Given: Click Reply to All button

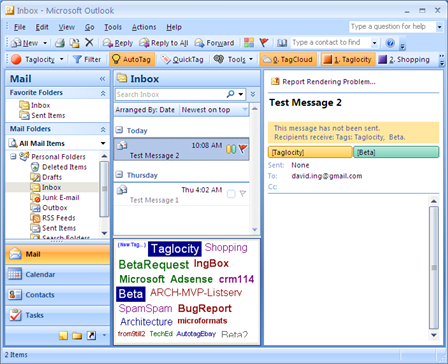Looking at the screenshot, I should pos(164,43).
